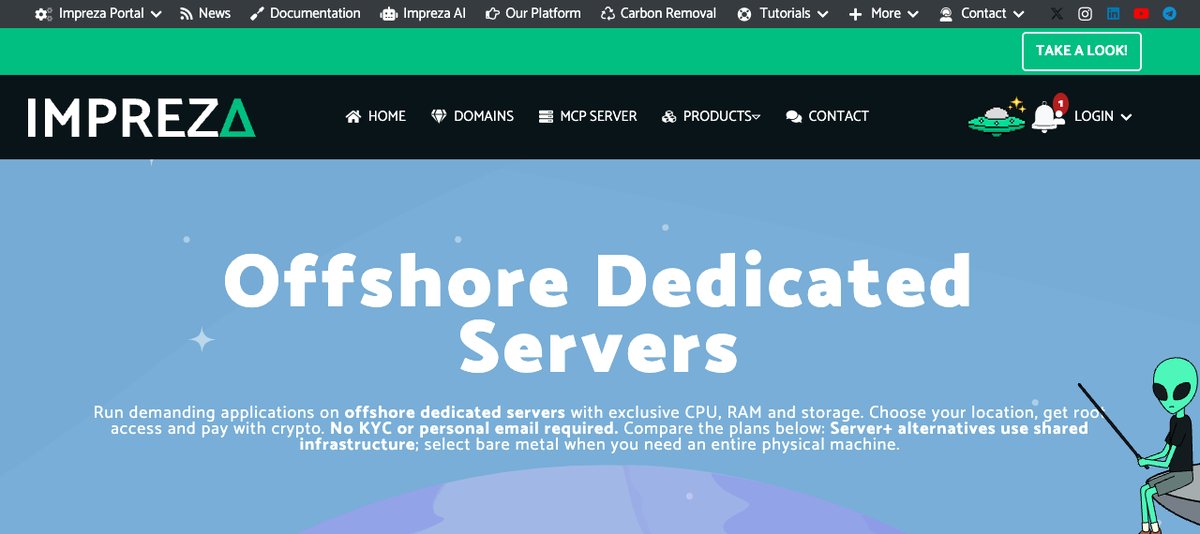
Task: Open the News link
Action: click(x=214, y=14)
